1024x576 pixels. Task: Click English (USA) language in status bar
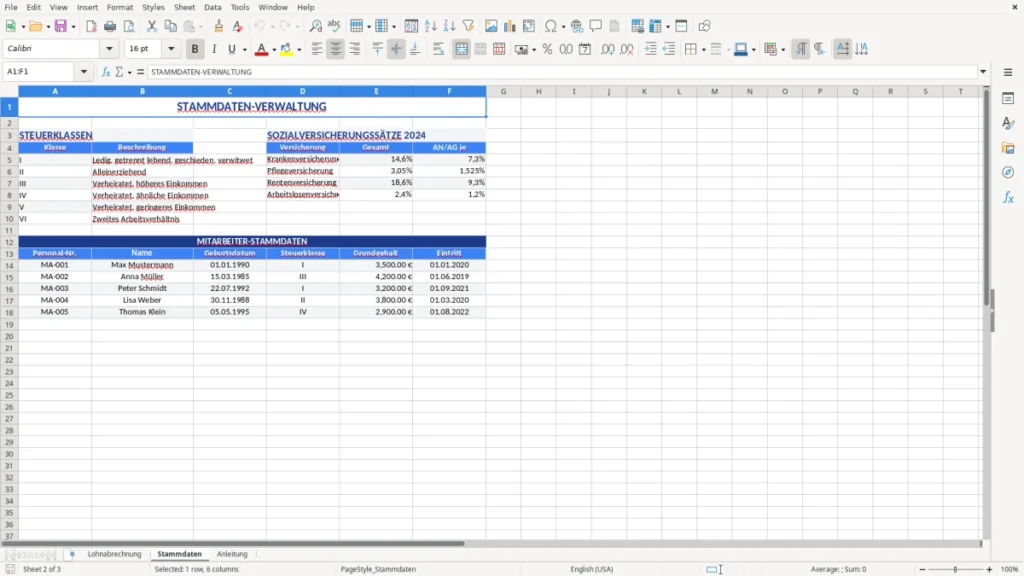pos(591,569)
